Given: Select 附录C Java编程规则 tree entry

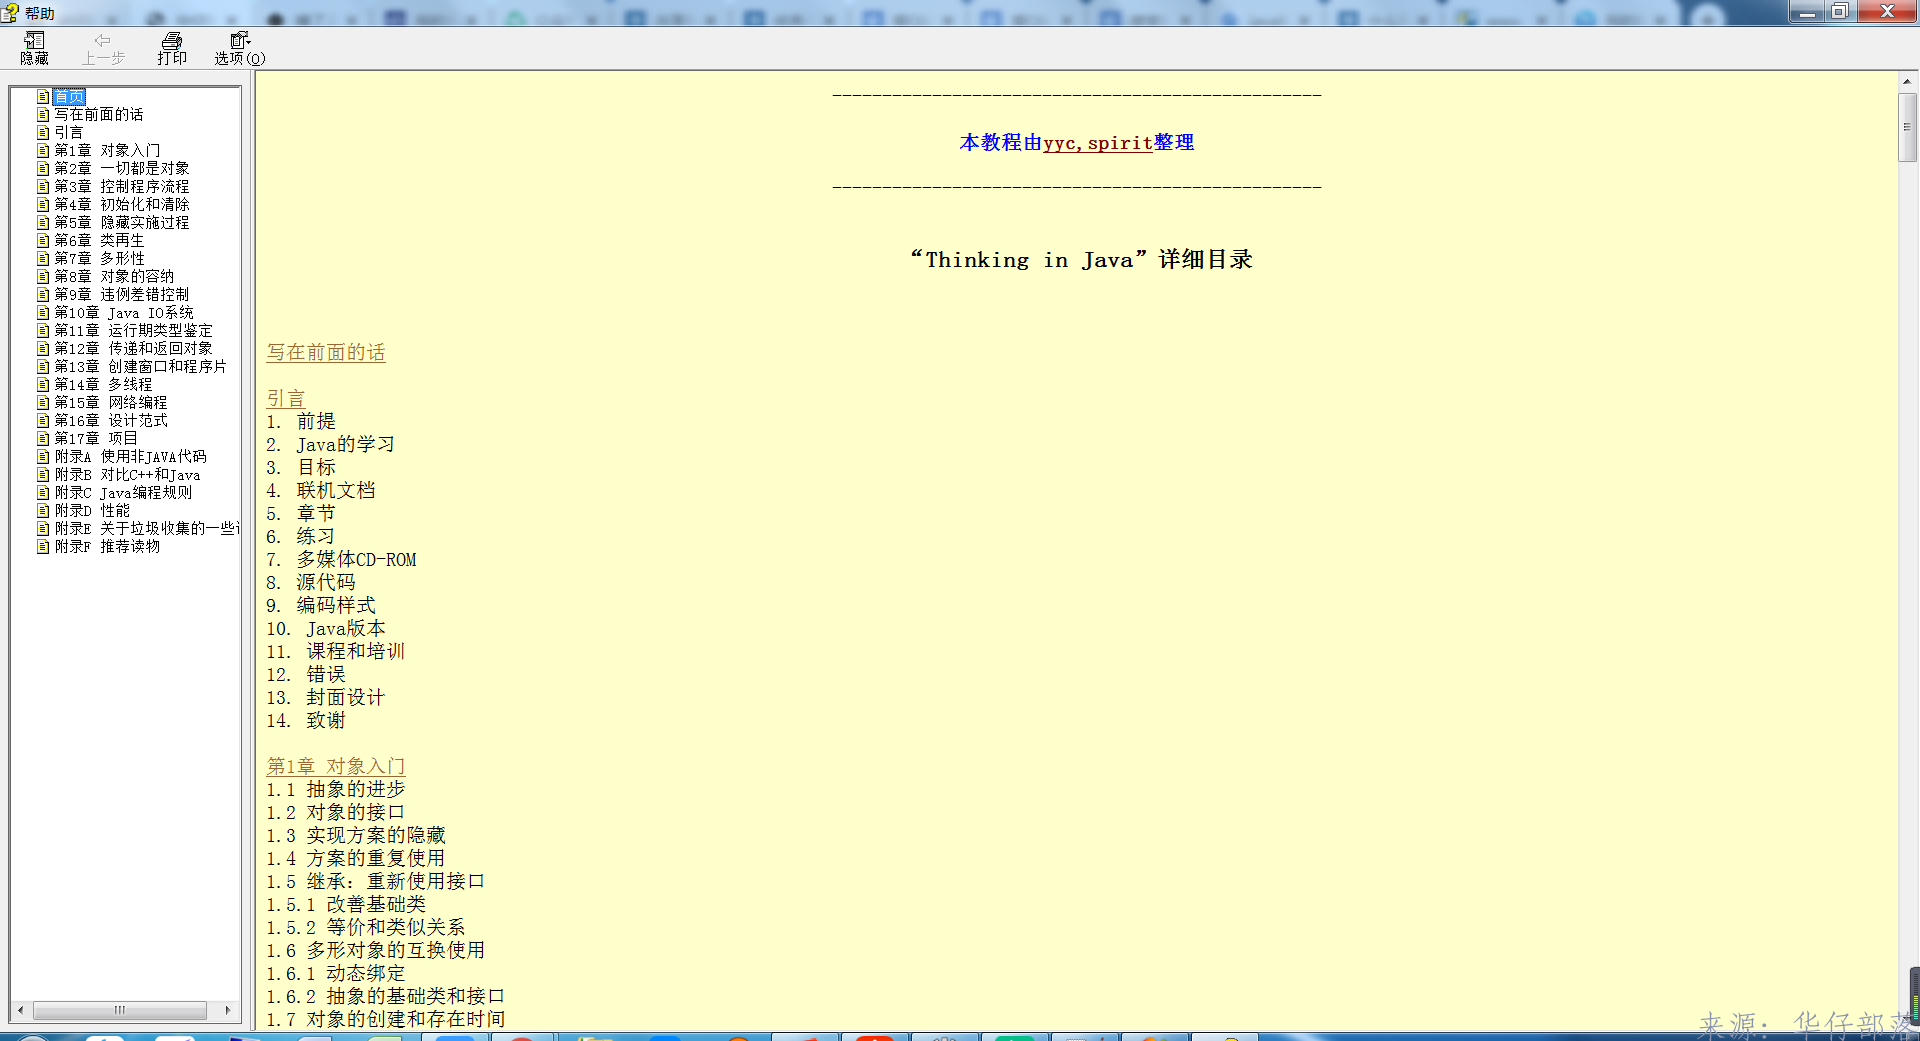Looking at the screenshot, I should (123, 493).
